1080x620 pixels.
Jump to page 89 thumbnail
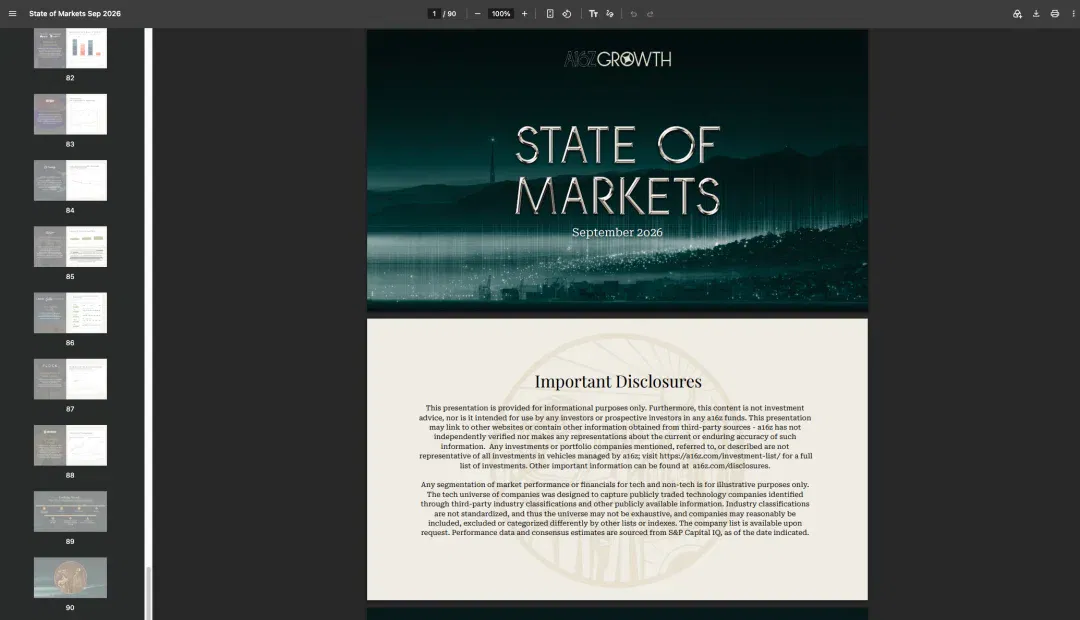(x=70, y=511)
